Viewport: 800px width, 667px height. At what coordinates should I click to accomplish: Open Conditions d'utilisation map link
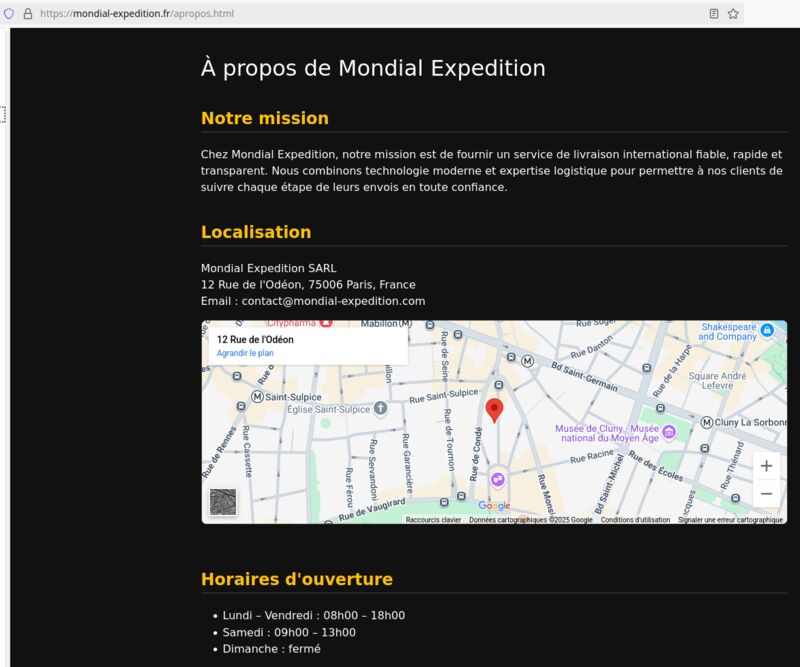635,520
